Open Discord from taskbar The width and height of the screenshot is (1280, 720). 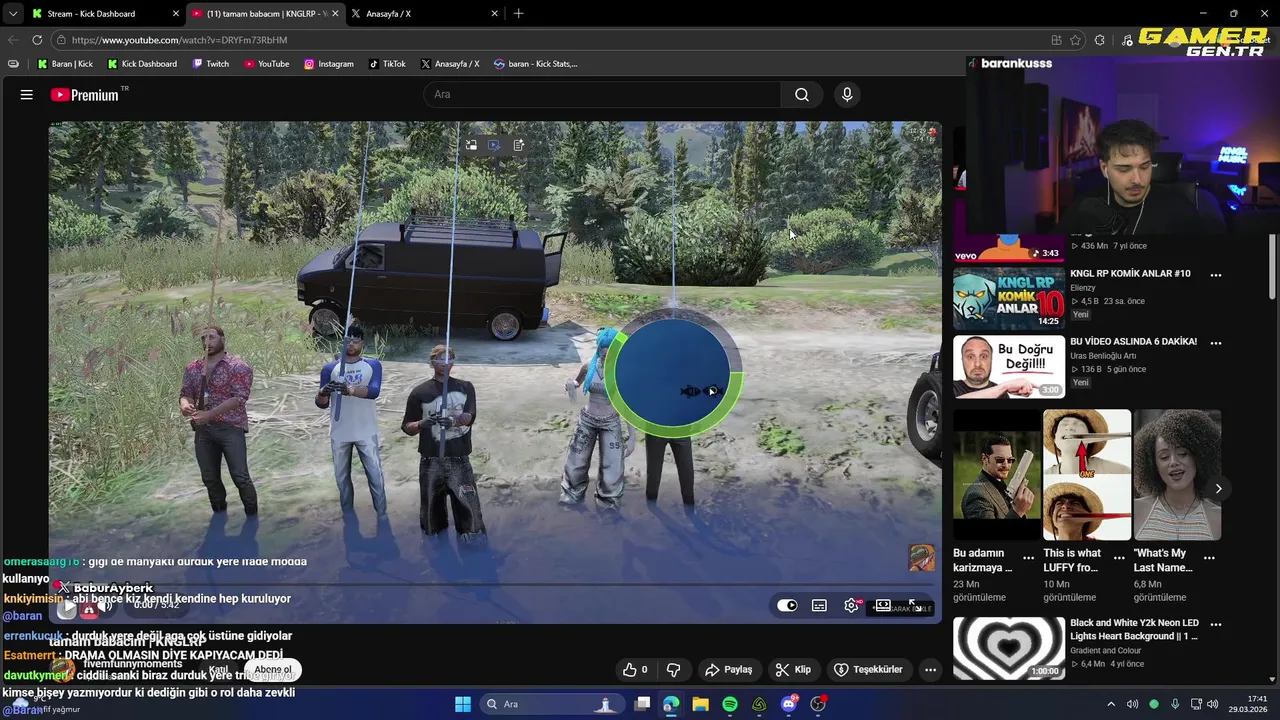click(x=789, y=704)
